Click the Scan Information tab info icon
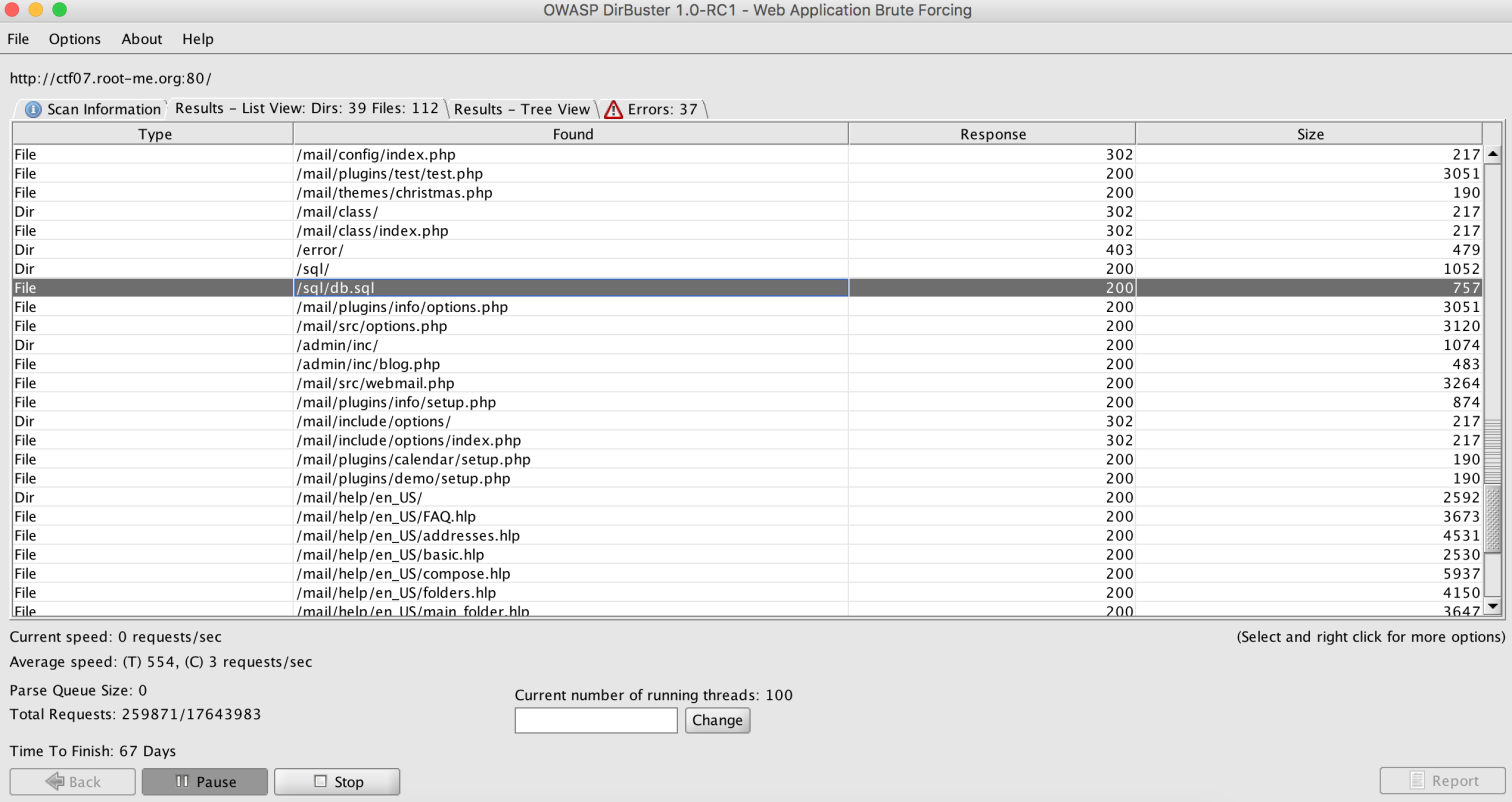The image size is (1512, 802). (33, 109)
